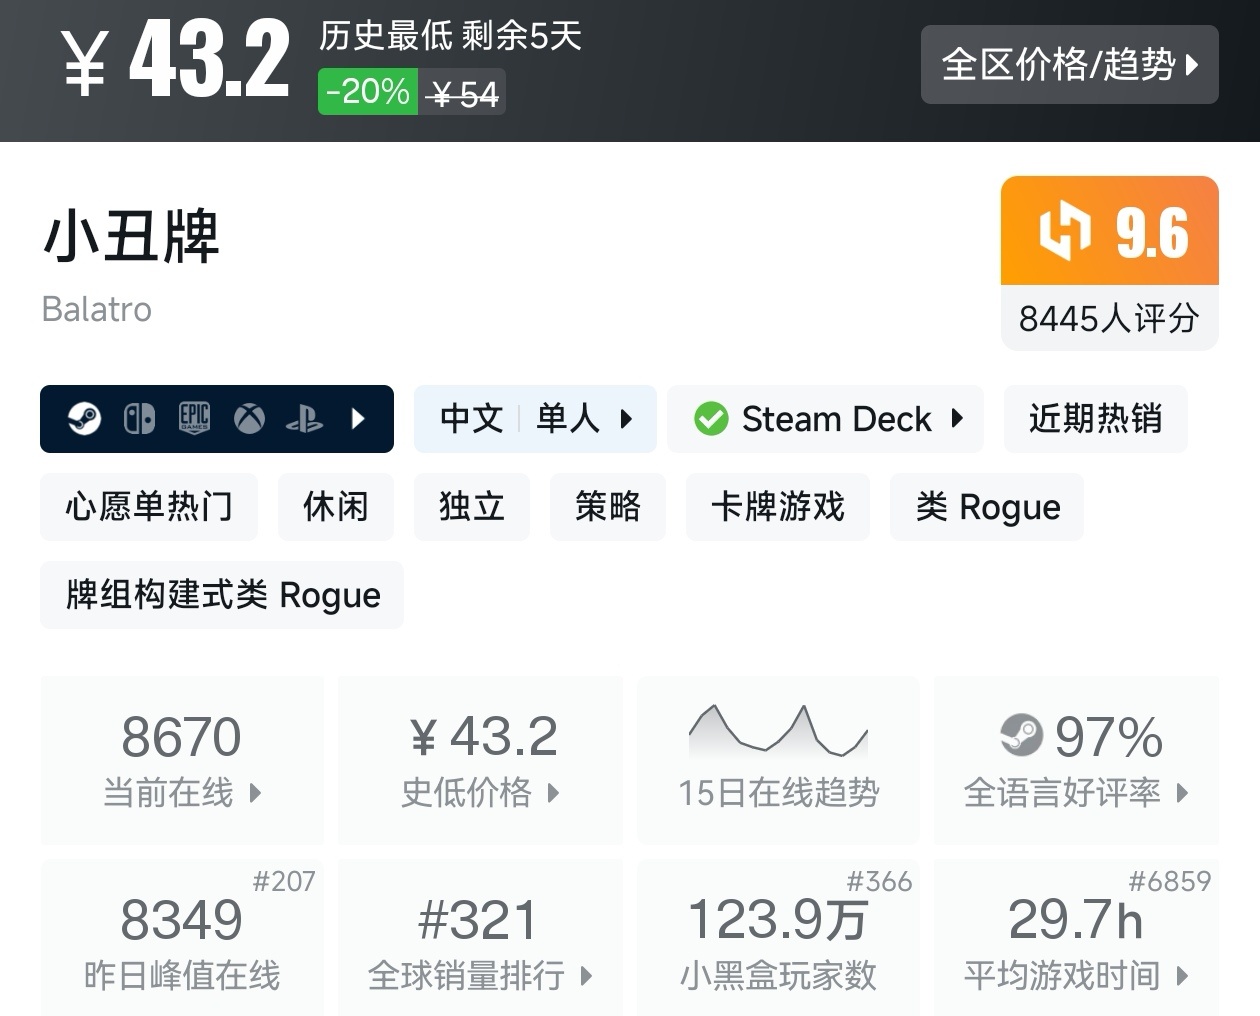Screen dimensions: 1260x1016
Task: Open 平均游戏时间 29.7h stat card
Action: click(x=1076, y=938)
